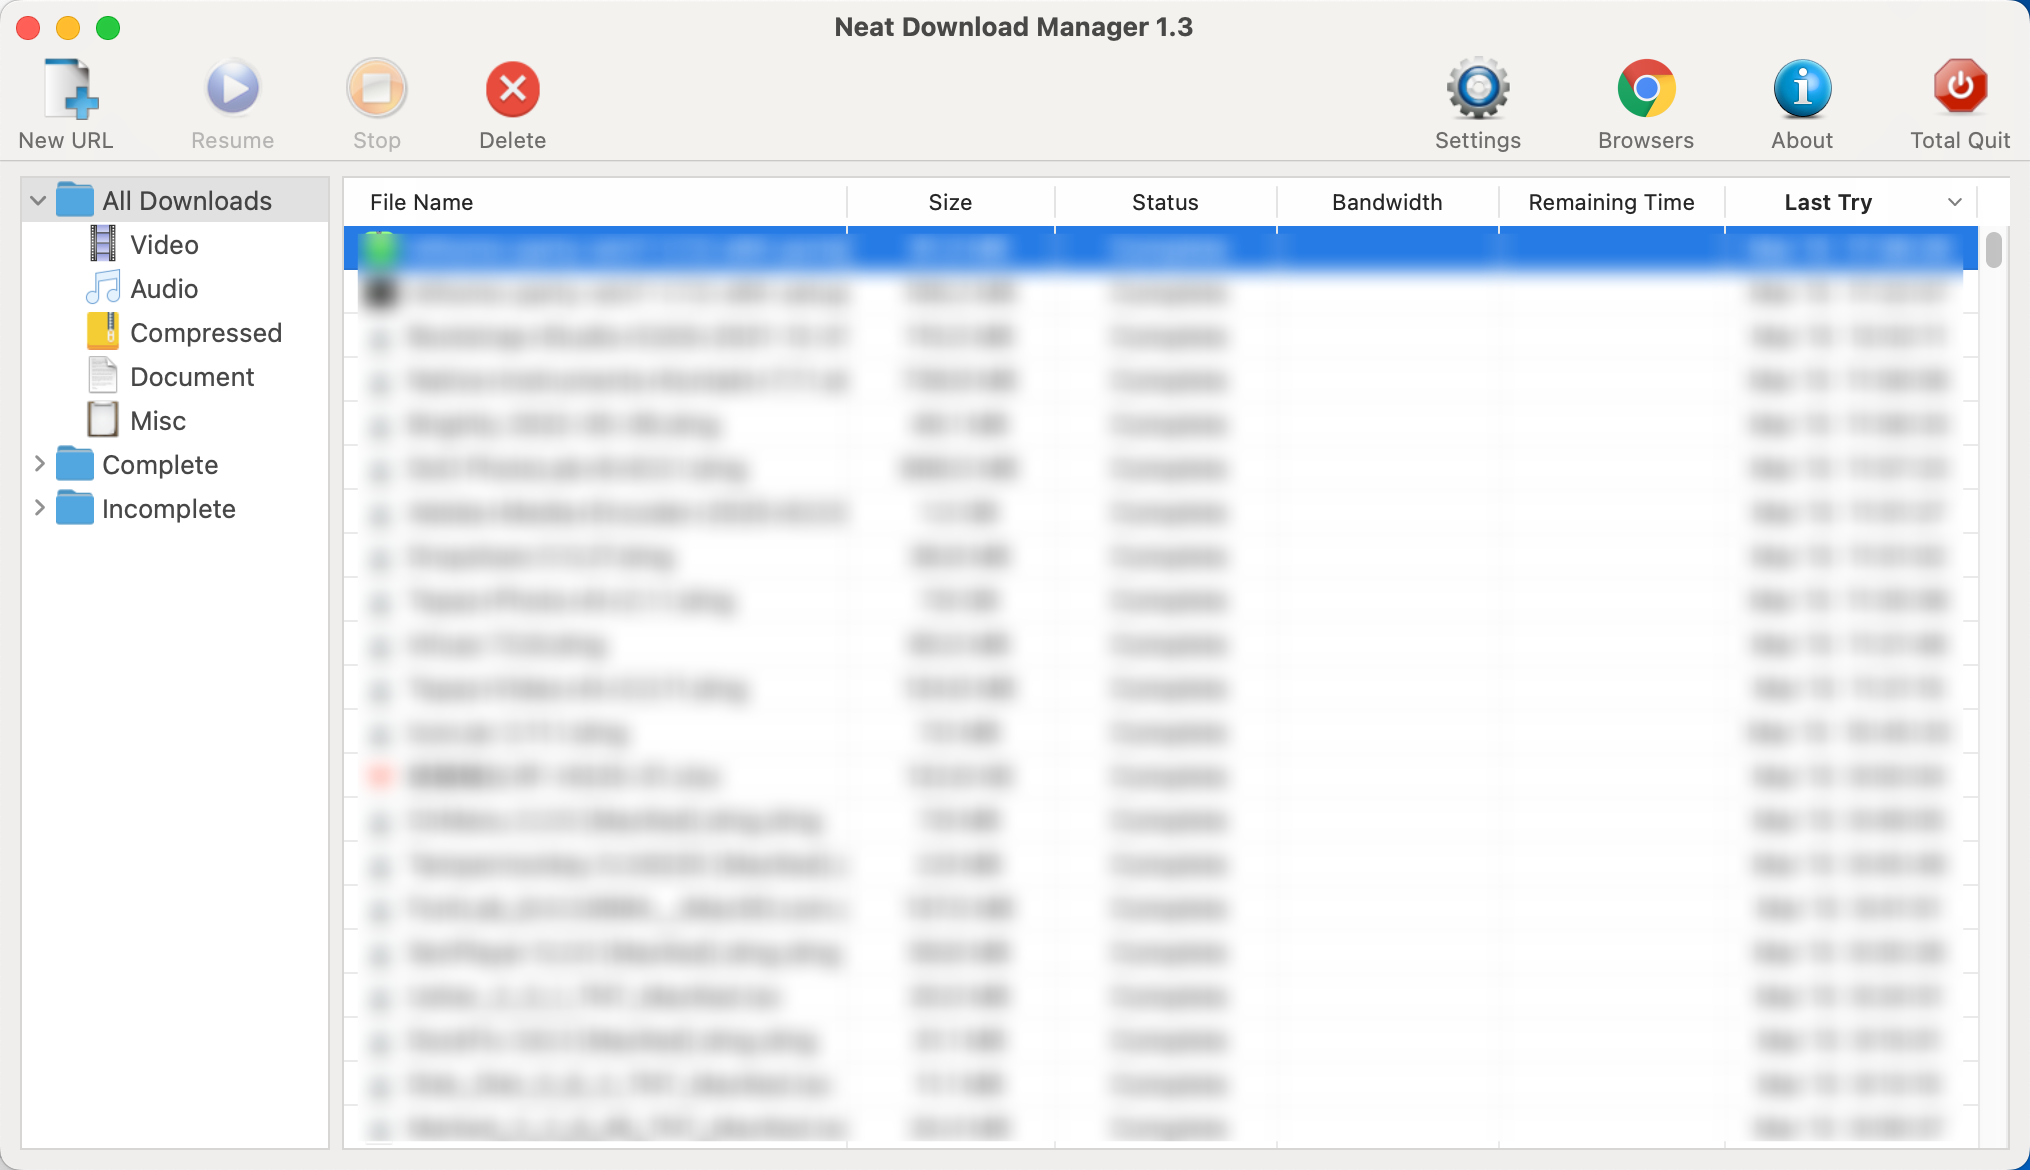
Task: Click the About info icon
Action: pos(1801,90)
